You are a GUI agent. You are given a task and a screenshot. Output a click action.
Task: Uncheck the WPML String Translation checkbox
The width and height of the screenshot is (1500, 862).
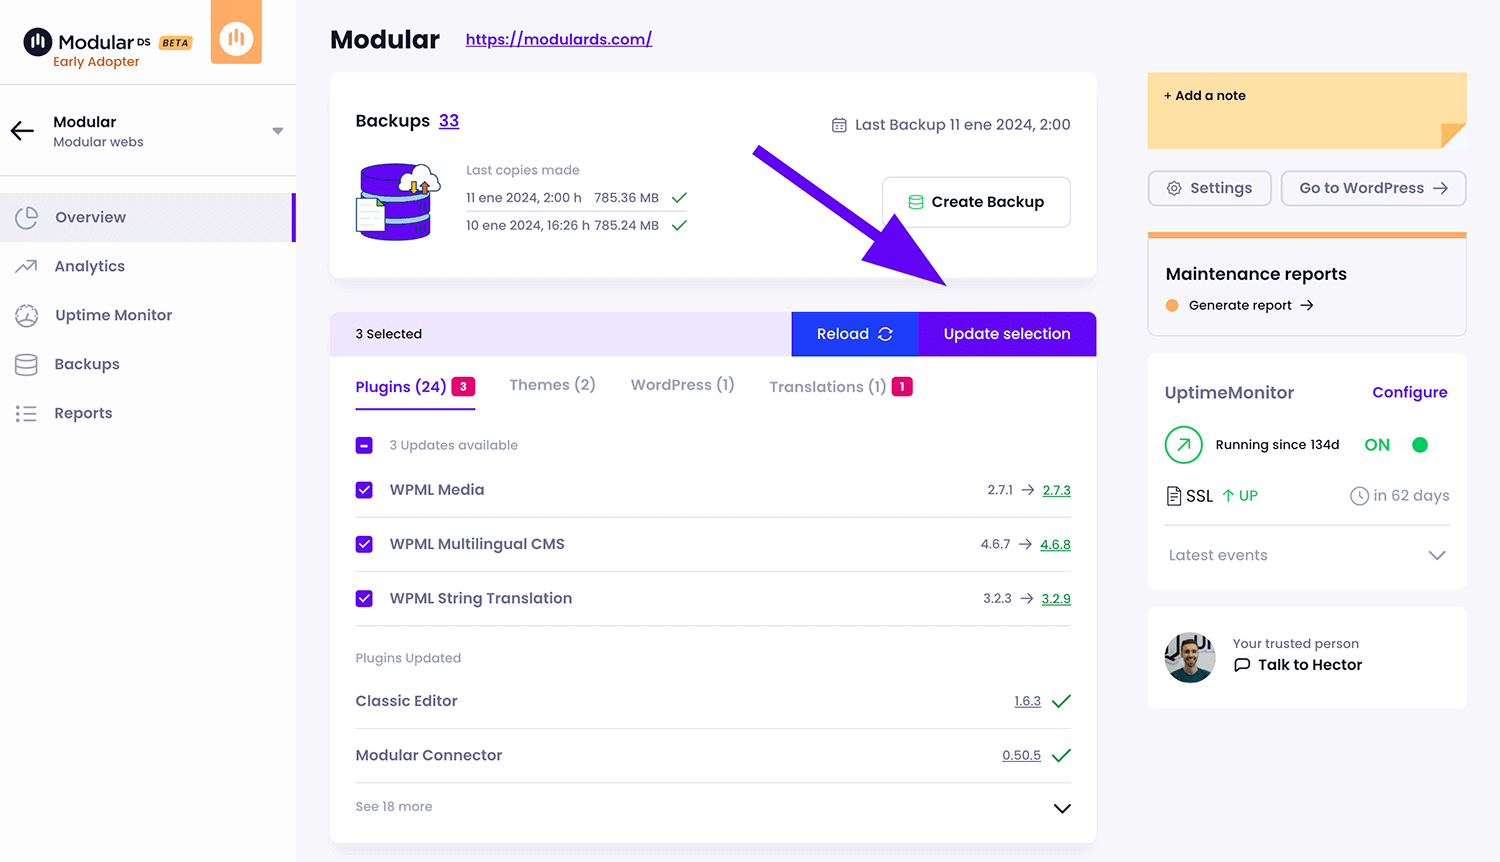pos(364,598)
